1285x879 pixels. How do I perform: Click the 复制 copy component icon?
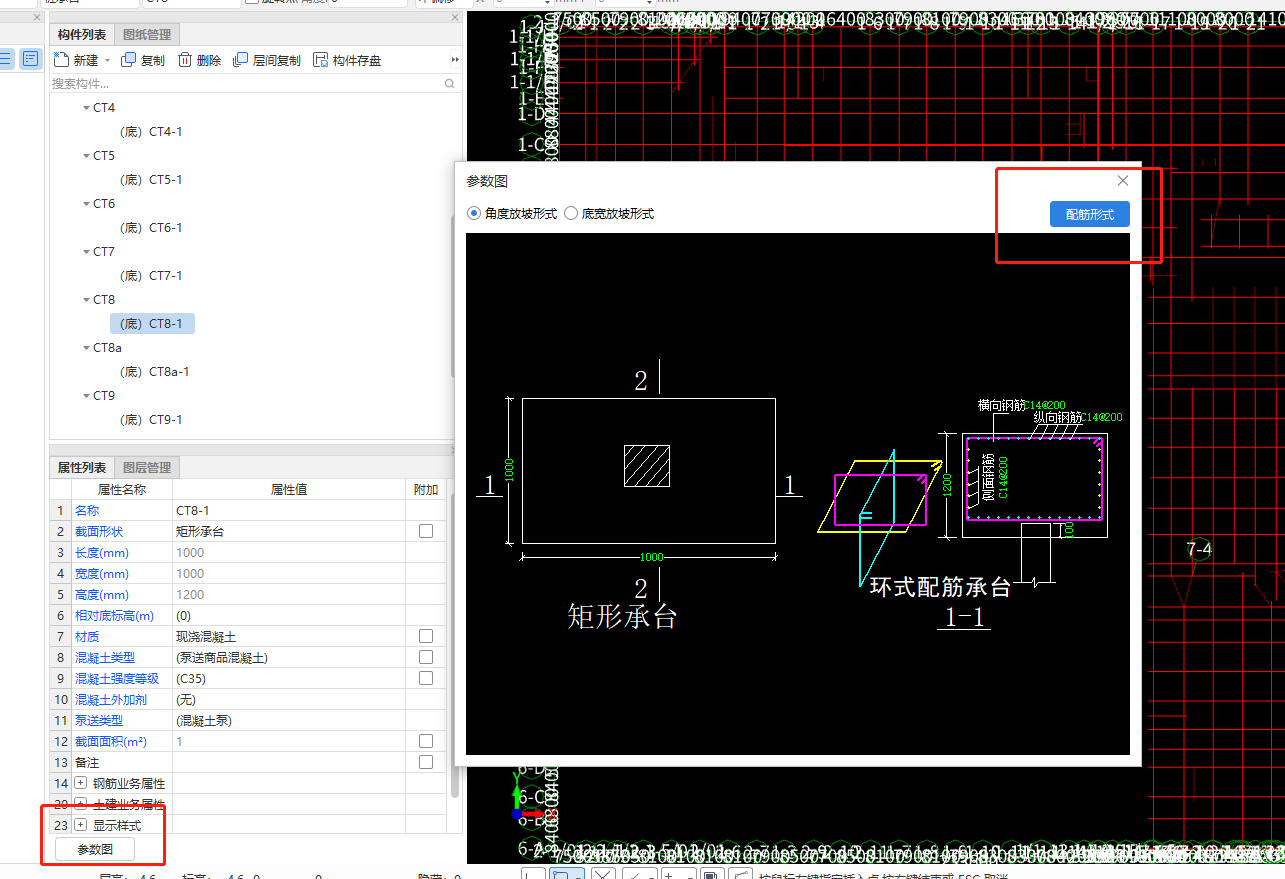(128, 60)
